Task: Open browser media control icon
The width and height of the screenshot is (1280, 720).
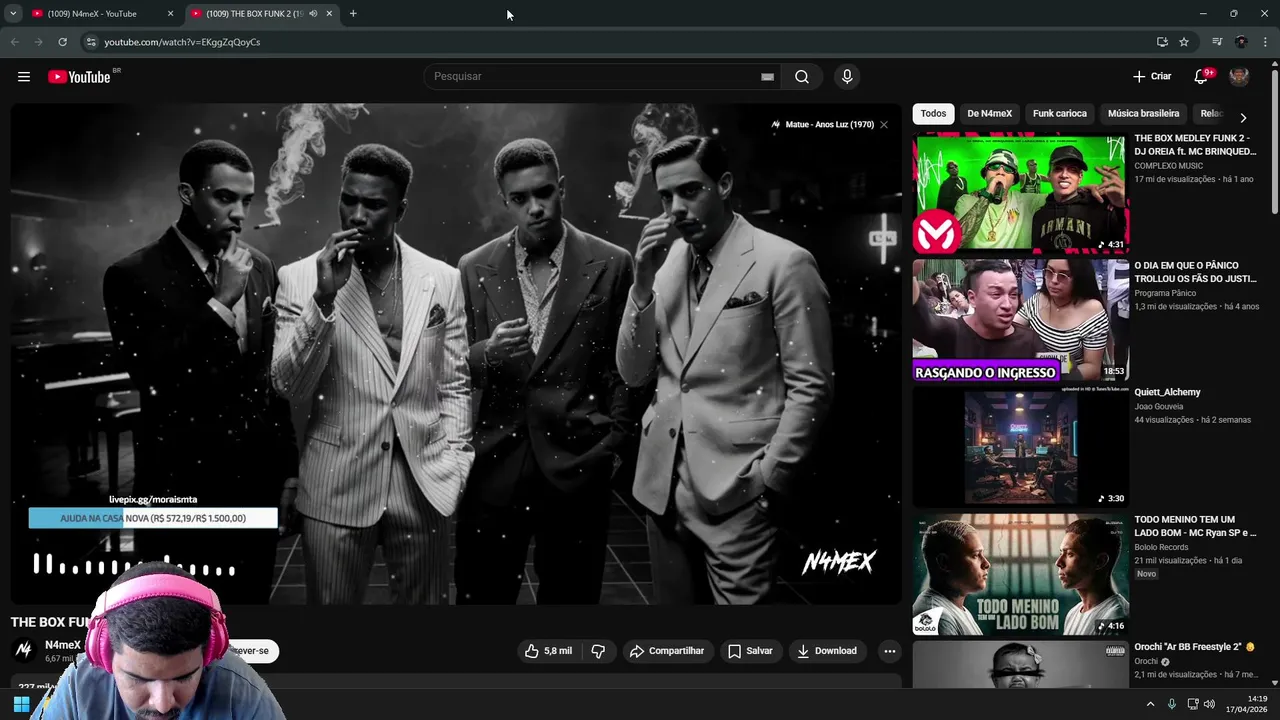Action: [x=1217, y=42]
